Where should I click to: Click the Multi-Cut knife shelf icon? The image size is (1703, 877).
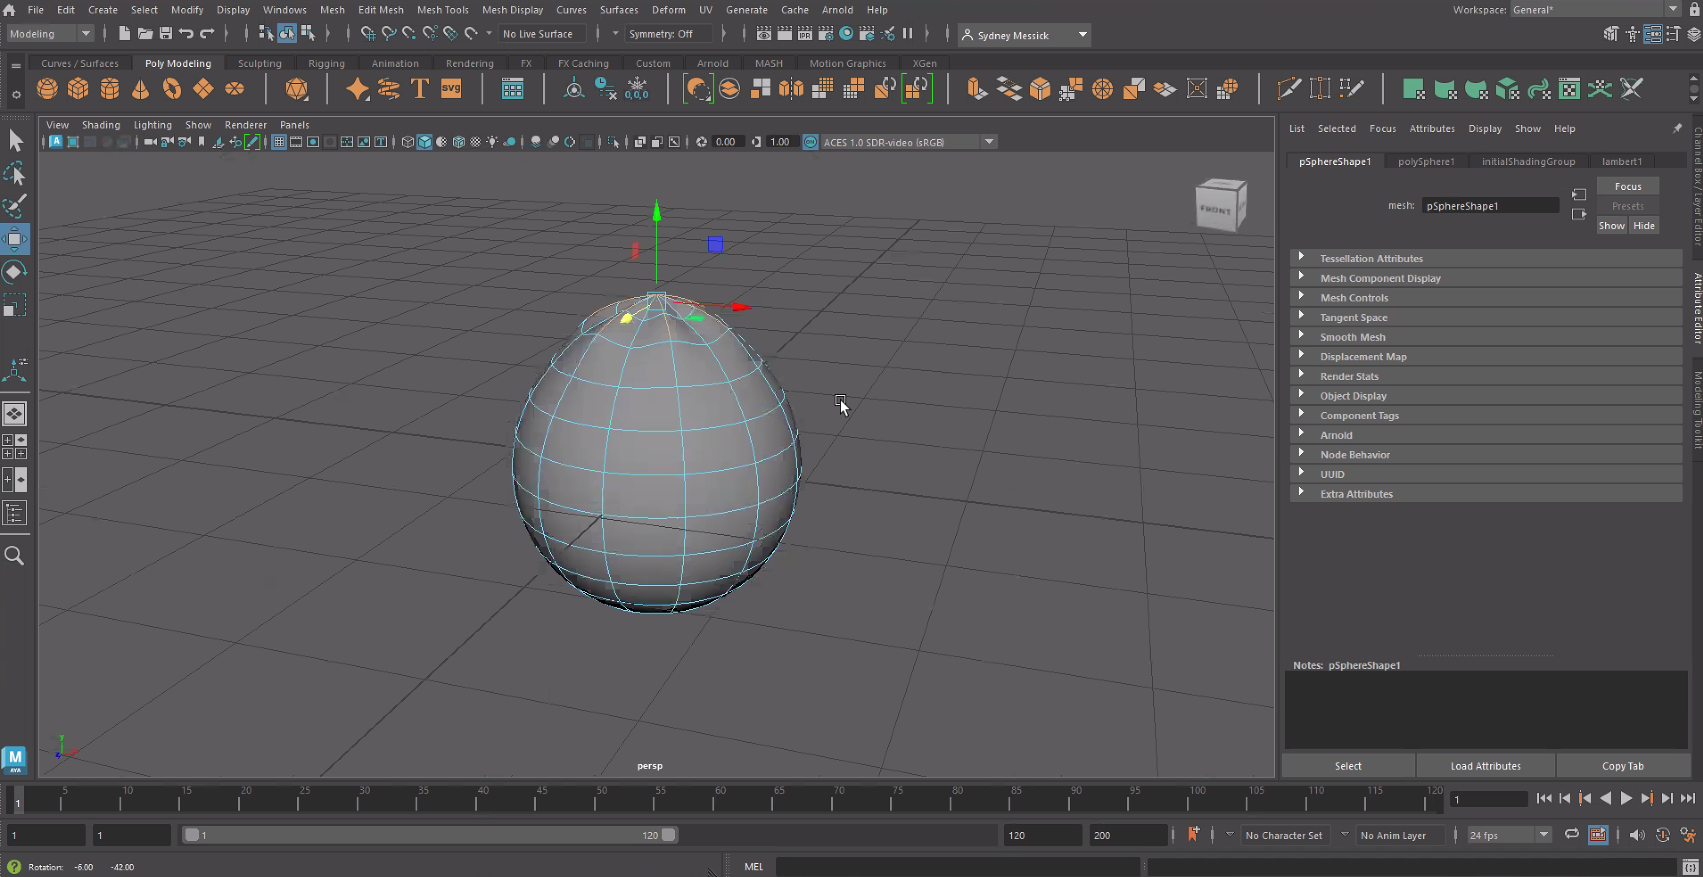[1289, 89]
